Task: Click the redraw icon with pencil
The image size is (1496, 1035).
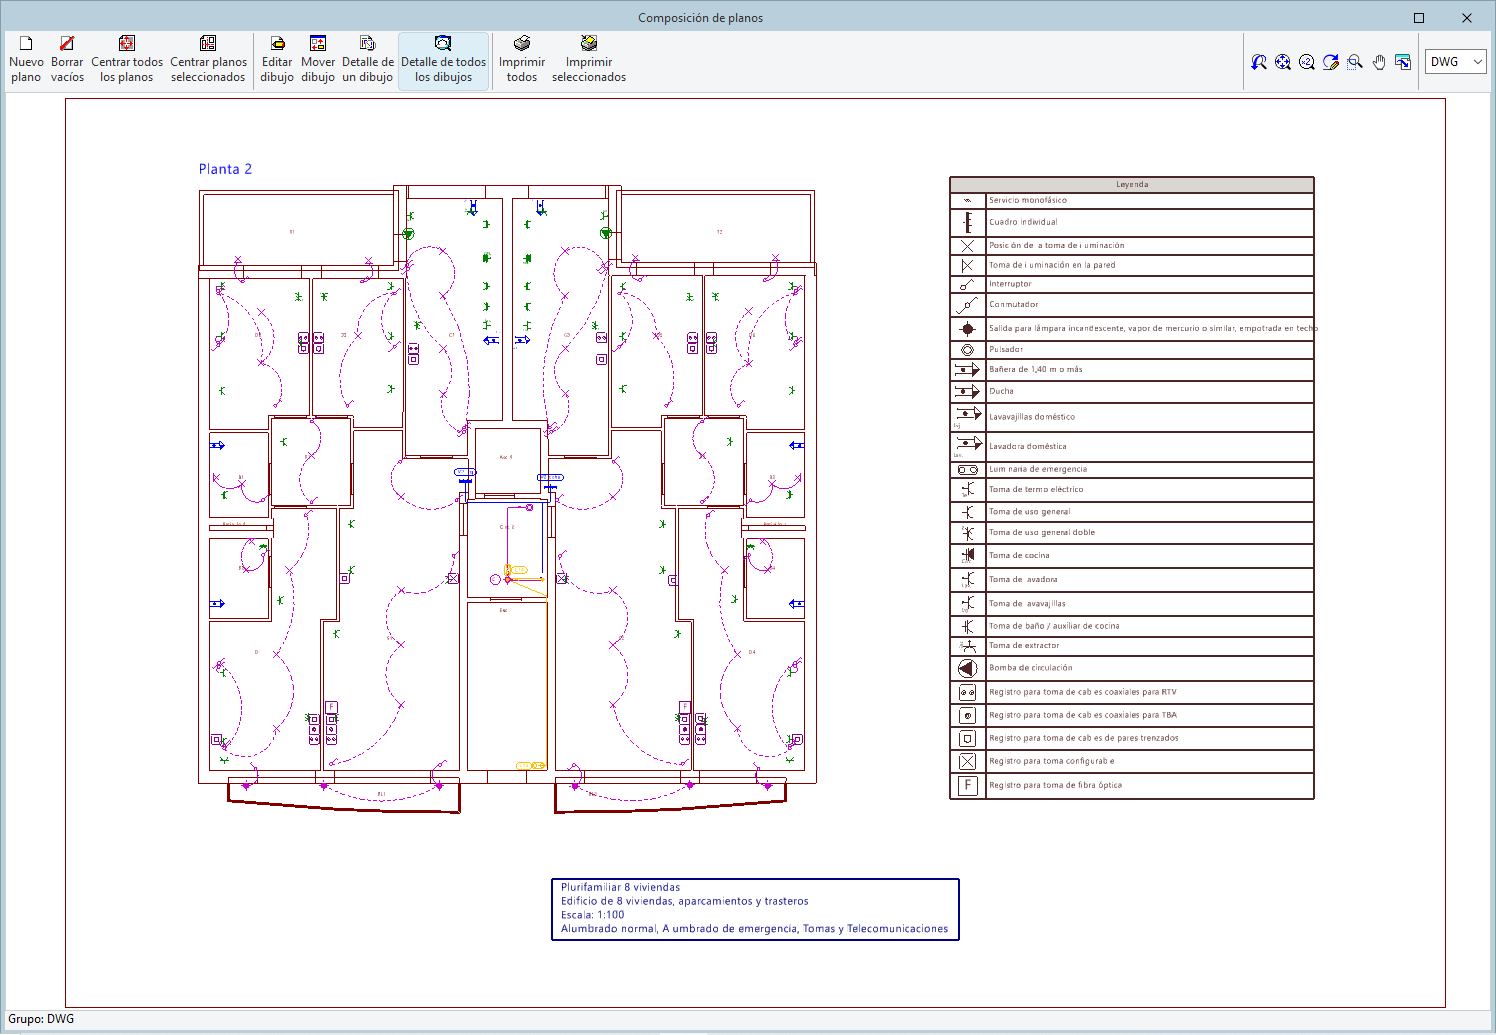Action: click(1331, 62)
